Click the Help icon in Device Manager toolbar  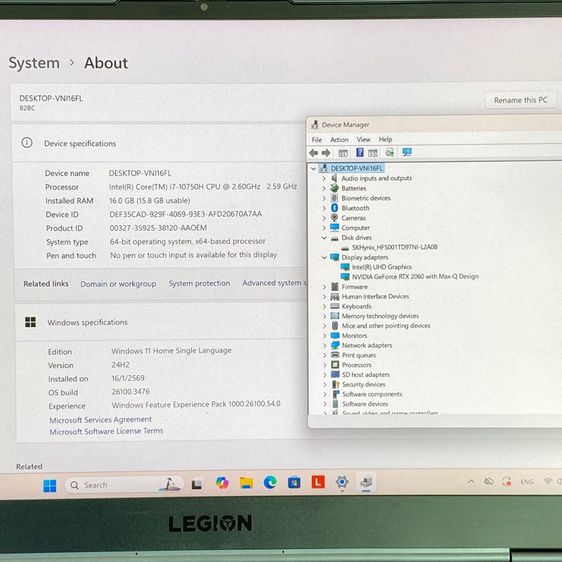coord(359,153)
